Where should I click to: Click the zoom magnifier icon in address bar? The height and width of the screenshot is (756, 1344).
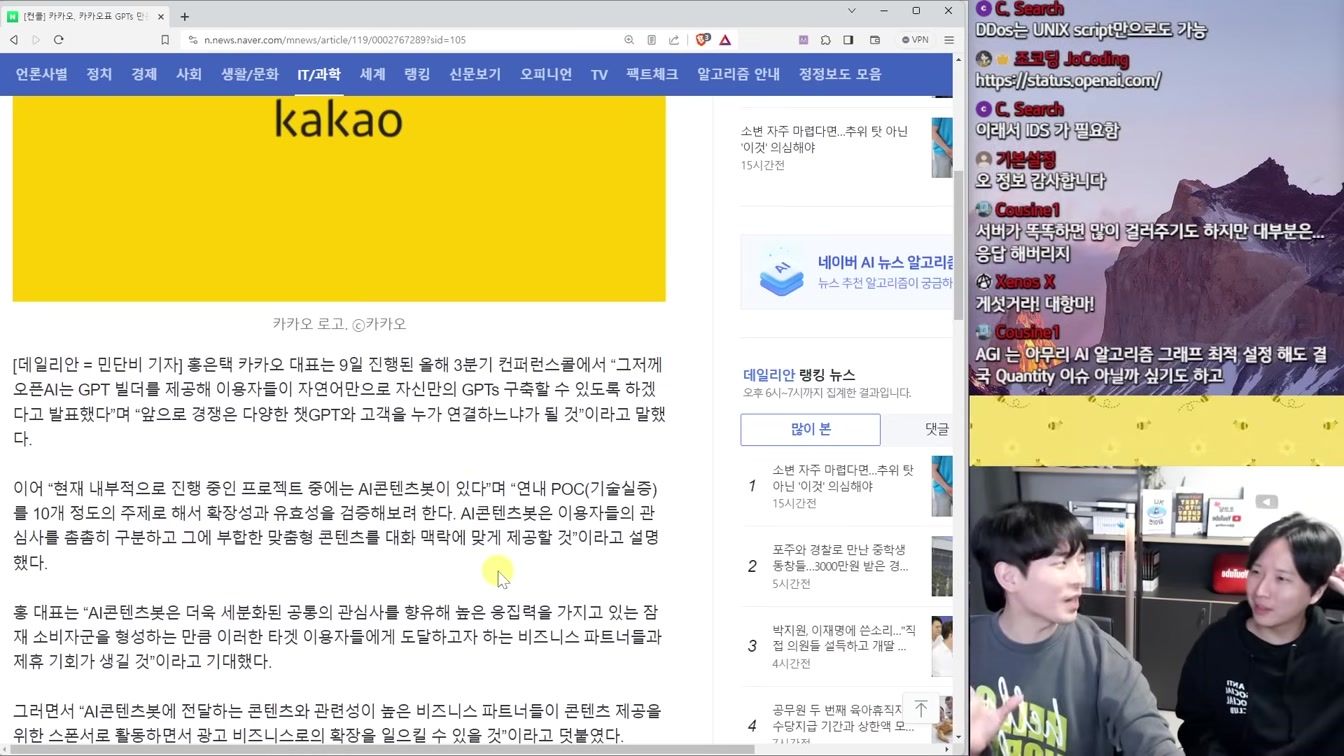tap(629, 40)
